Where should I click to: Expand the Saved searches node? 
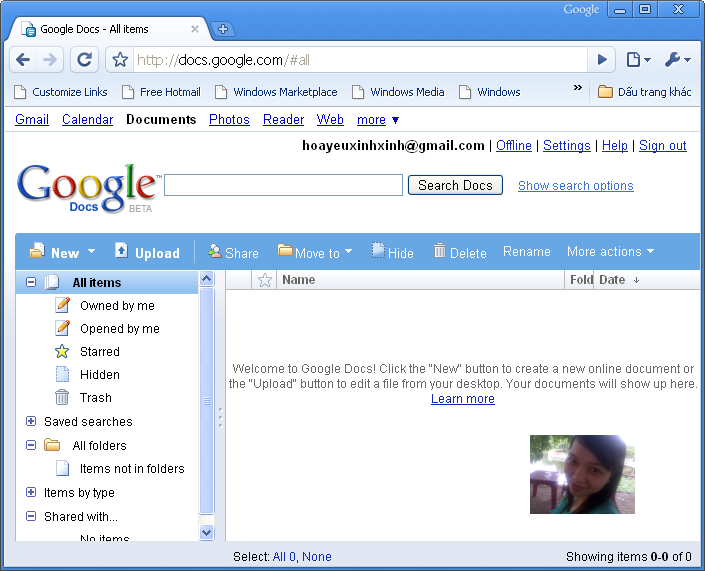pyautogui.click(x=31, y=421)
